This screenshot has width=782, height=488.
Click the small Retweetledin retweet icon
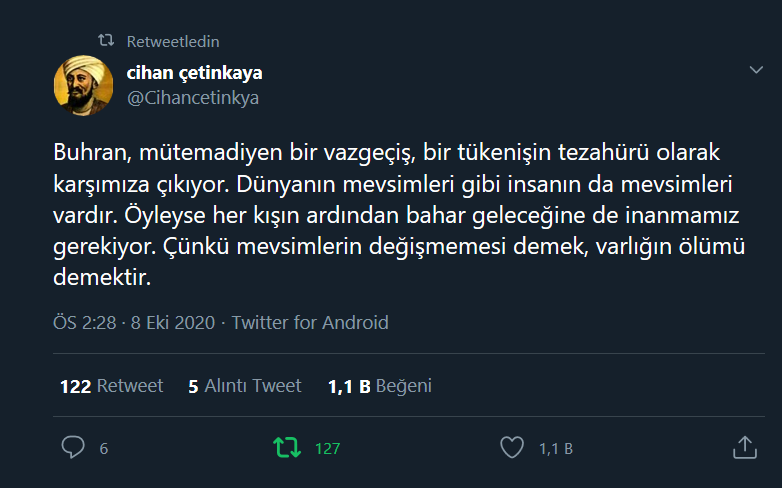106,40
